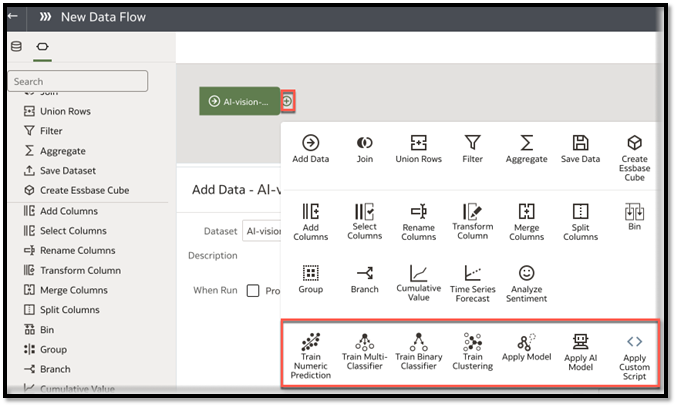Choose Merge Columns in the popup
Image resolution: width=677 pixels, height=407 pixels.
[x=526, y=222]
